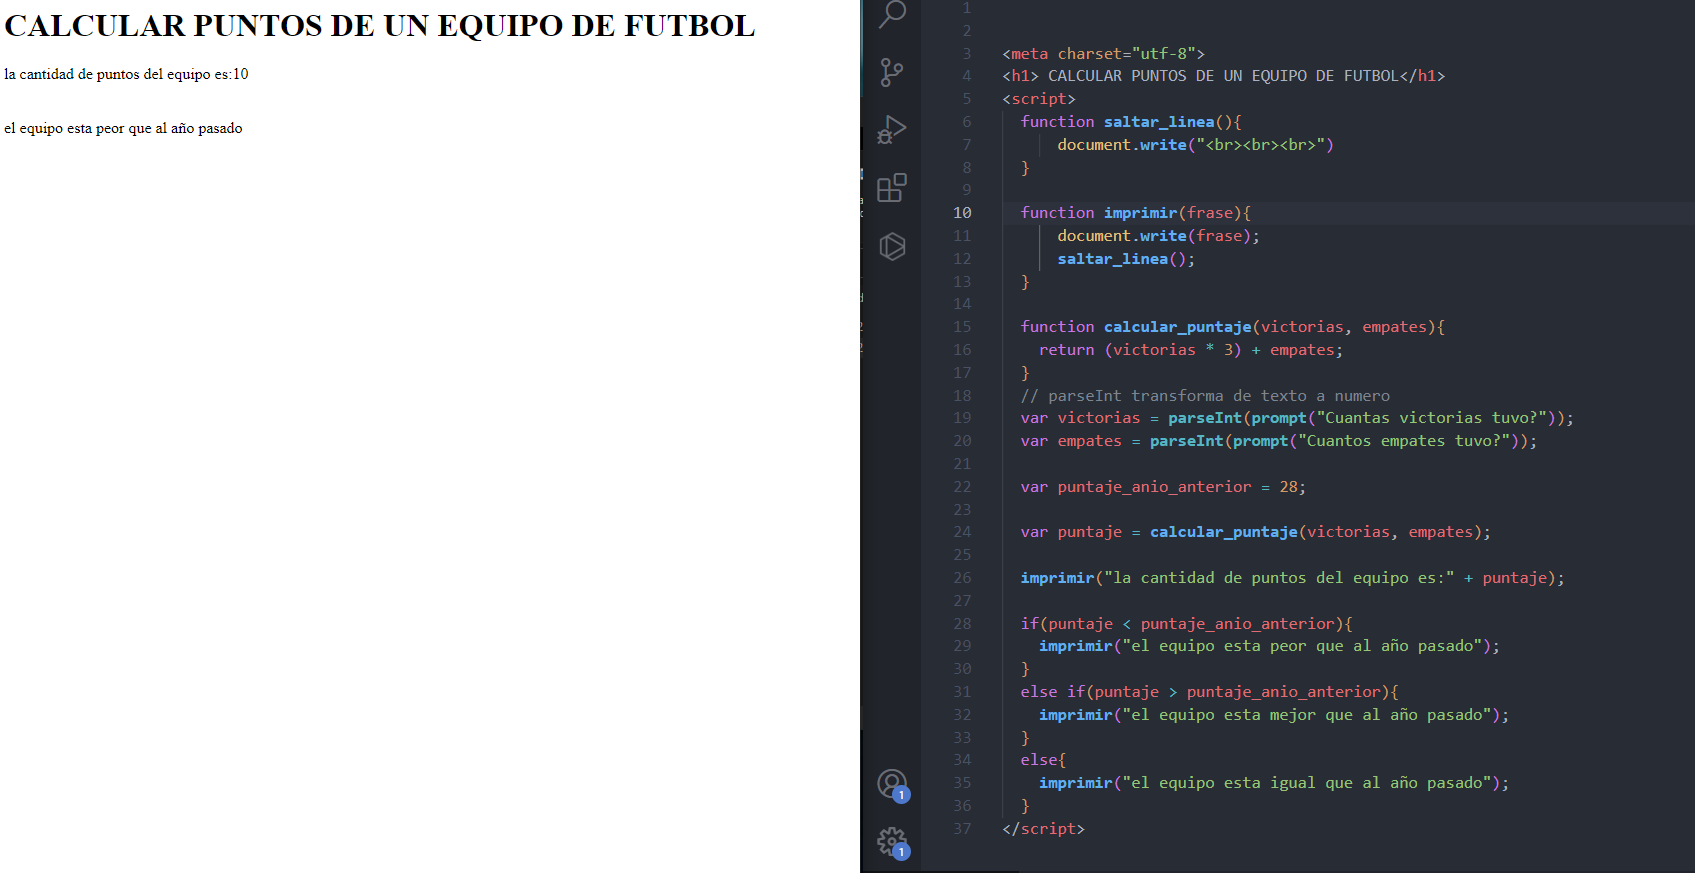Click the 'function calcular_puntaje' declaration line

1232,327
